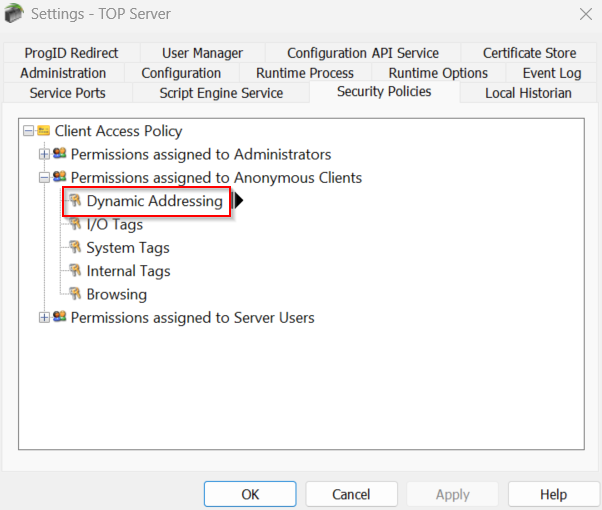Click the Anonymous Clients group users icon
This screenshot has height=510, width=602.
(x=60, y=177)
